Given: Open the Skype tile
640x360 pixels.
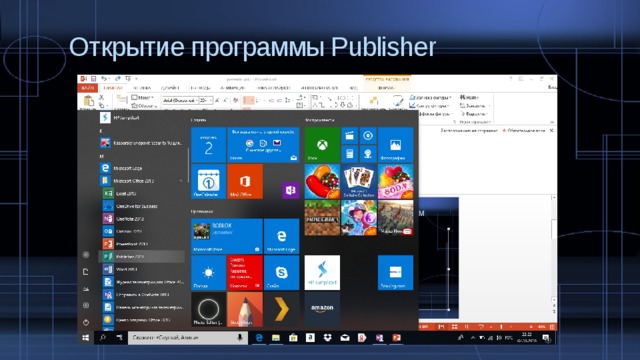Looking at the screenshot, I should (282, 273).
